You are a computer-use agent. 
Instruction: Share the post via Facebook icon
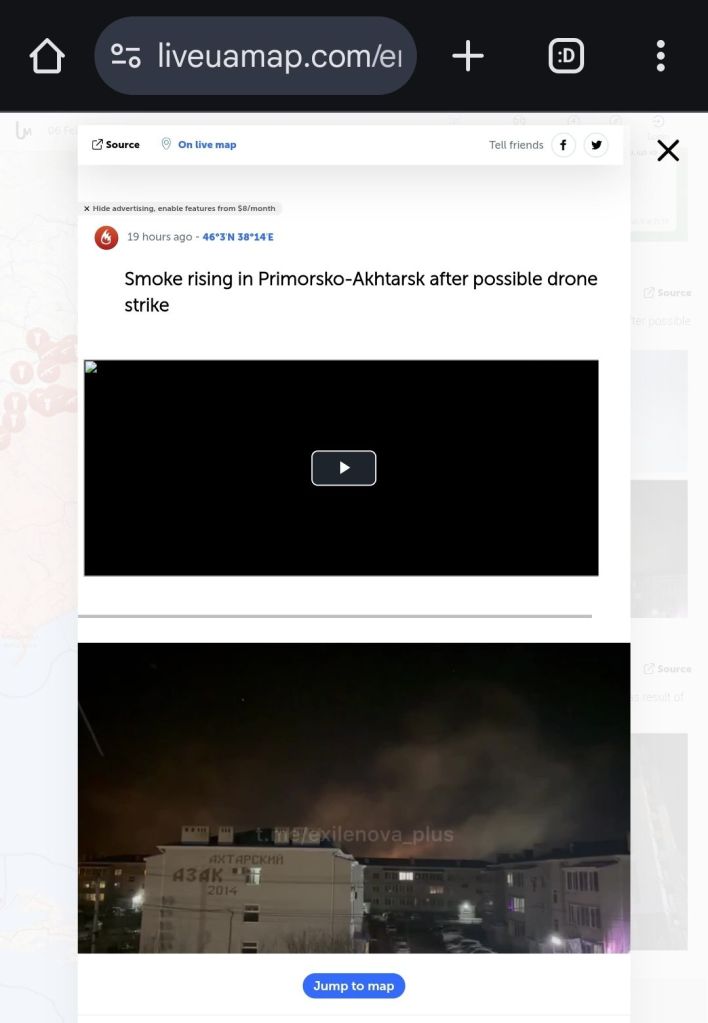pos(563,145)
